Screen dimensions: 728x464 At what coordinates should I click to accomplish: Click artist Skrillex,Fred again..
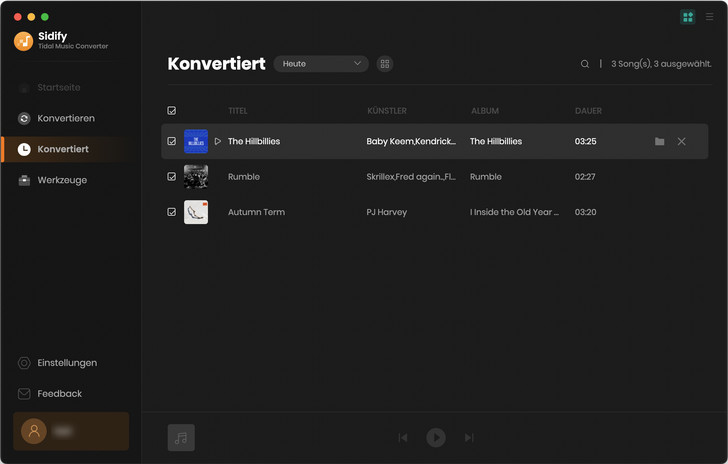[x=411, y=176]
